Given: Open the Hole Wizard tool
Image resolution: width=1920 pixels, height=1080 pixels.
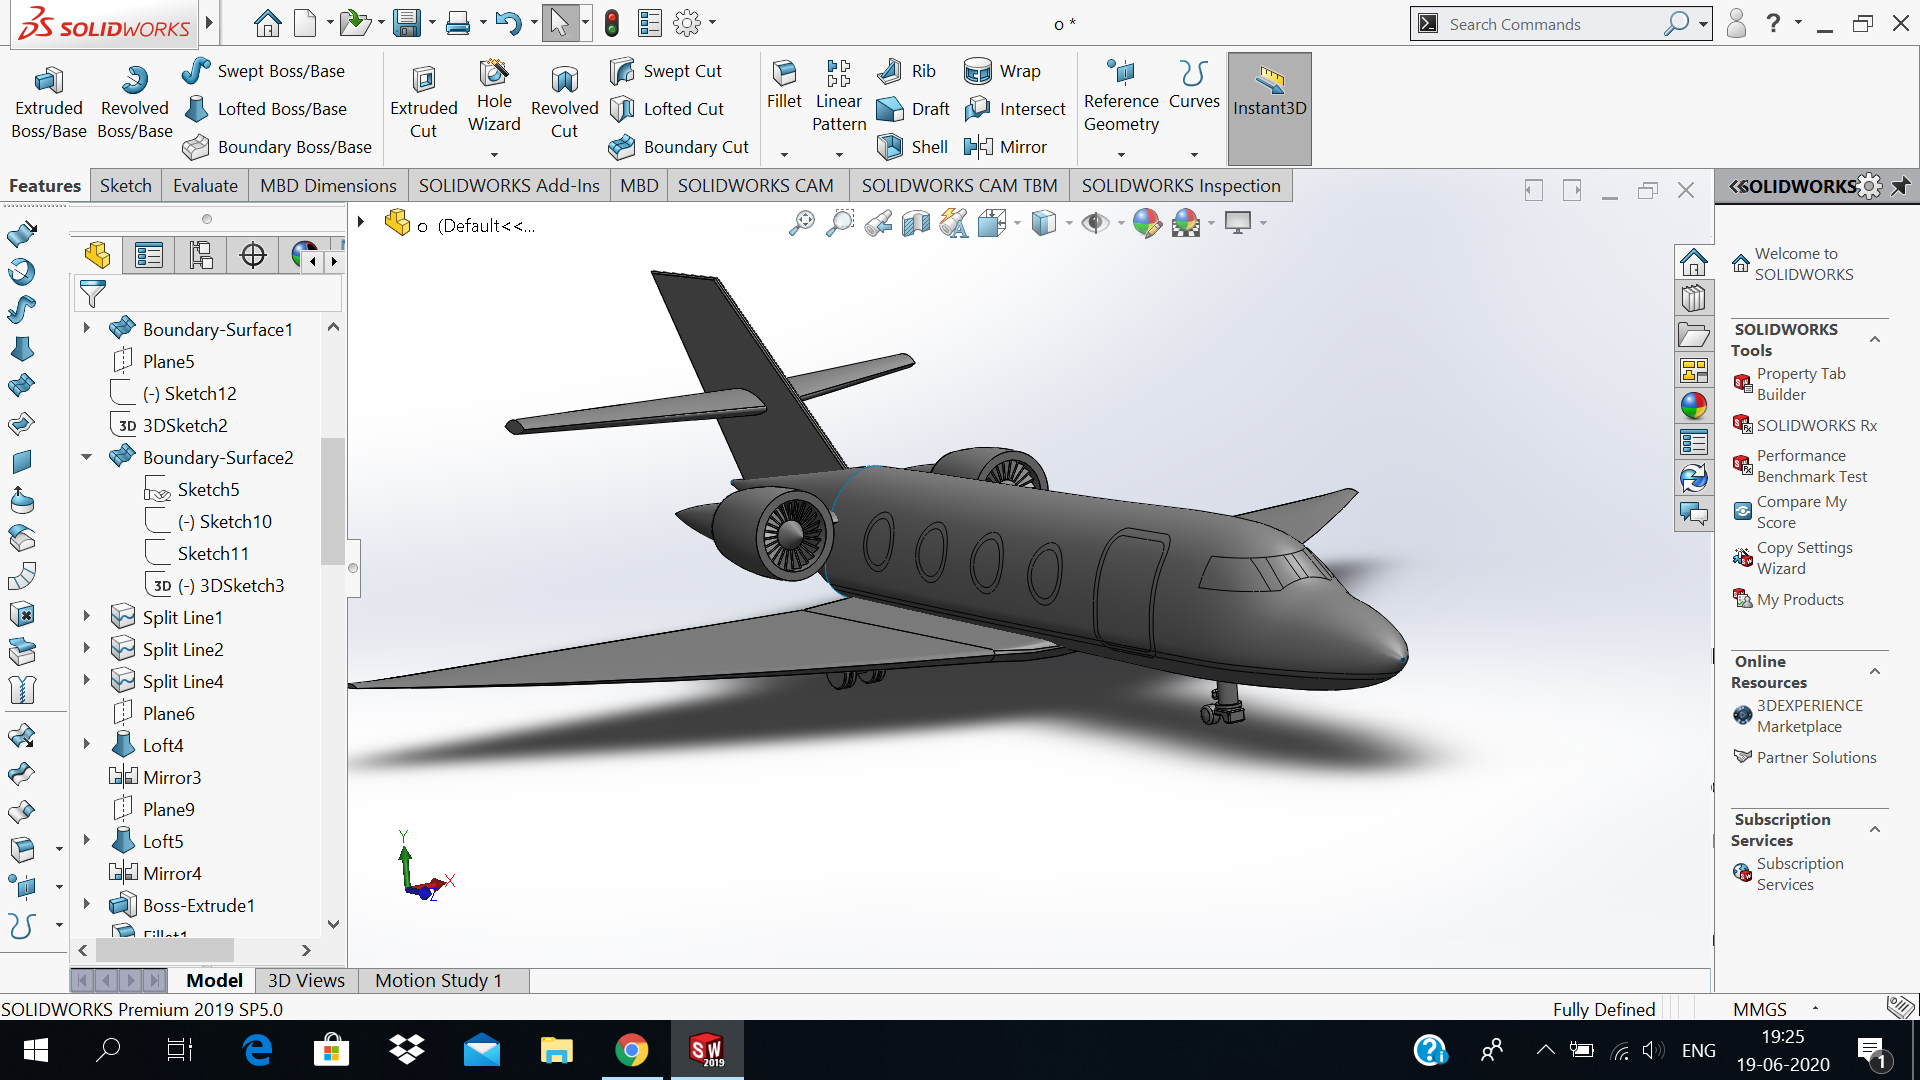Looking at the screenshot, I should pyautogui.click(x=494, y=97).
